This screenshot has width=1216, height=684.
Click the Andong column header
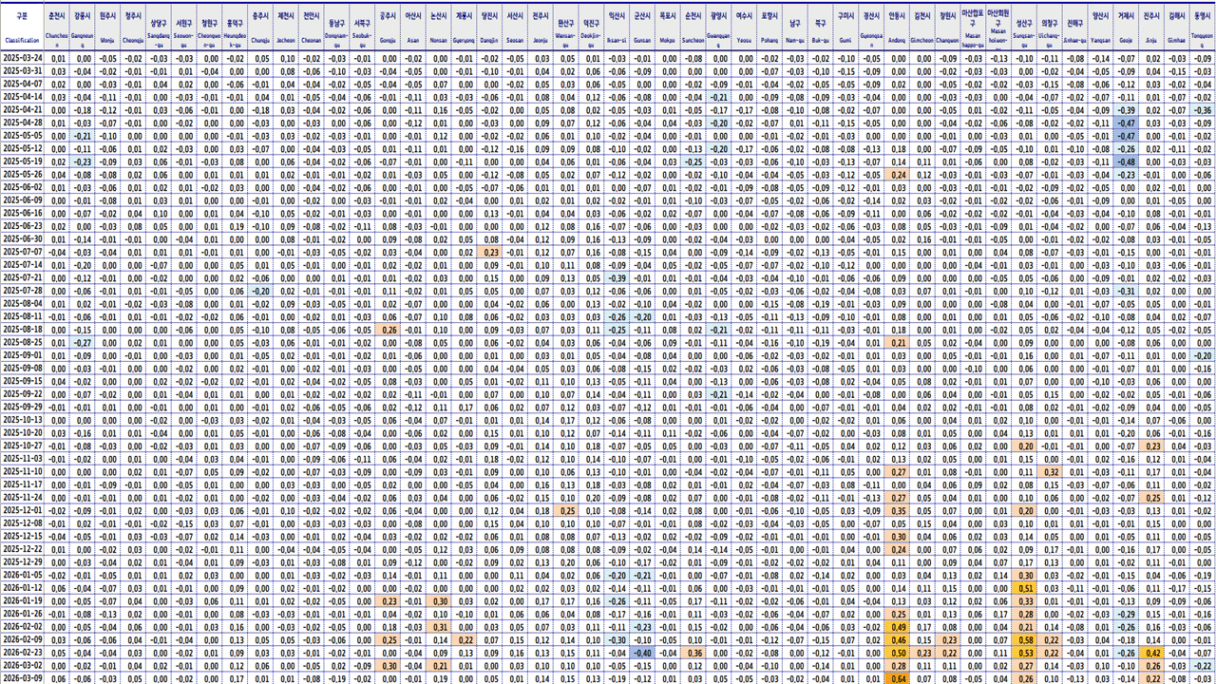pyautogui.click(x=897, y=28)
